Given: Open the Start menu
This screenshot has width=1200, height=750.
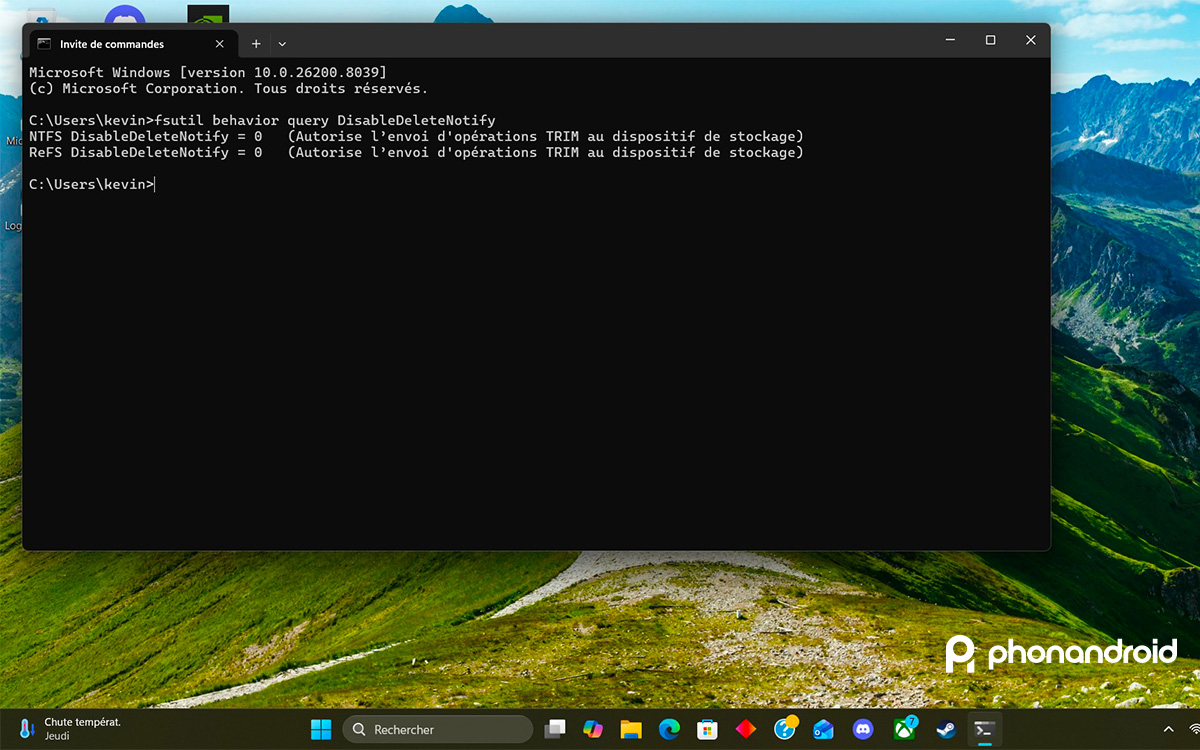Looking at the screenshot, I should pyautogui.click(x=321, y=729).
